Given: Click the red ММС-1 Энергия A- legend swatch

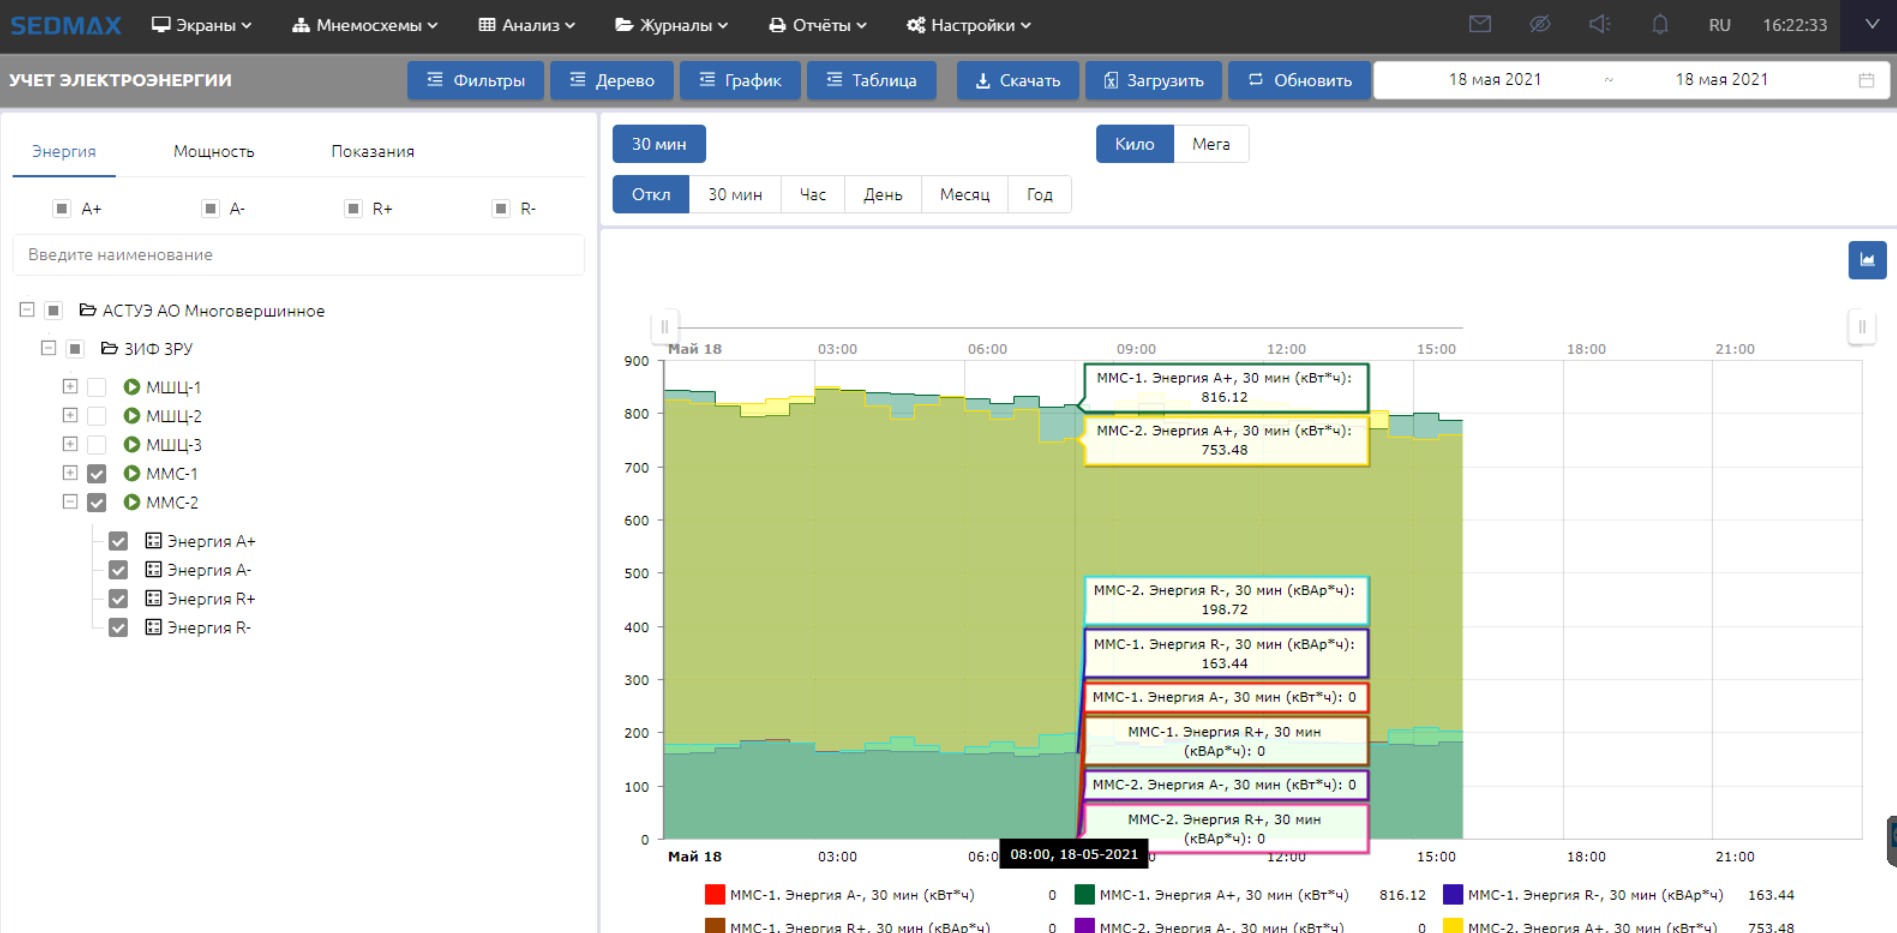Looking at the screenshot, I should [x=714, y=895].
